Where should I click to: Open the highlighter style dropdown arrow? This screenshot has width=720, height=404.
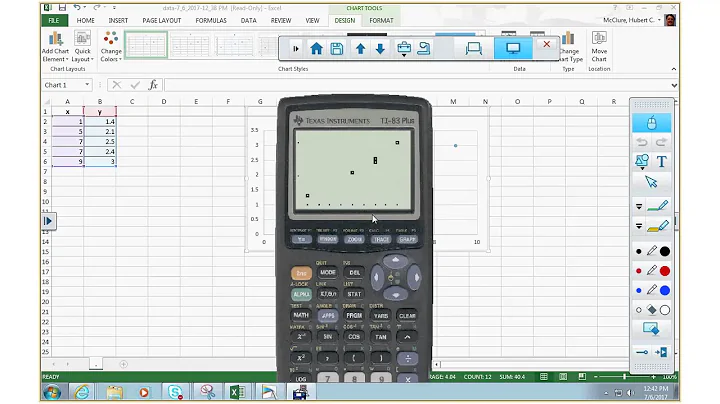[639, 226]
